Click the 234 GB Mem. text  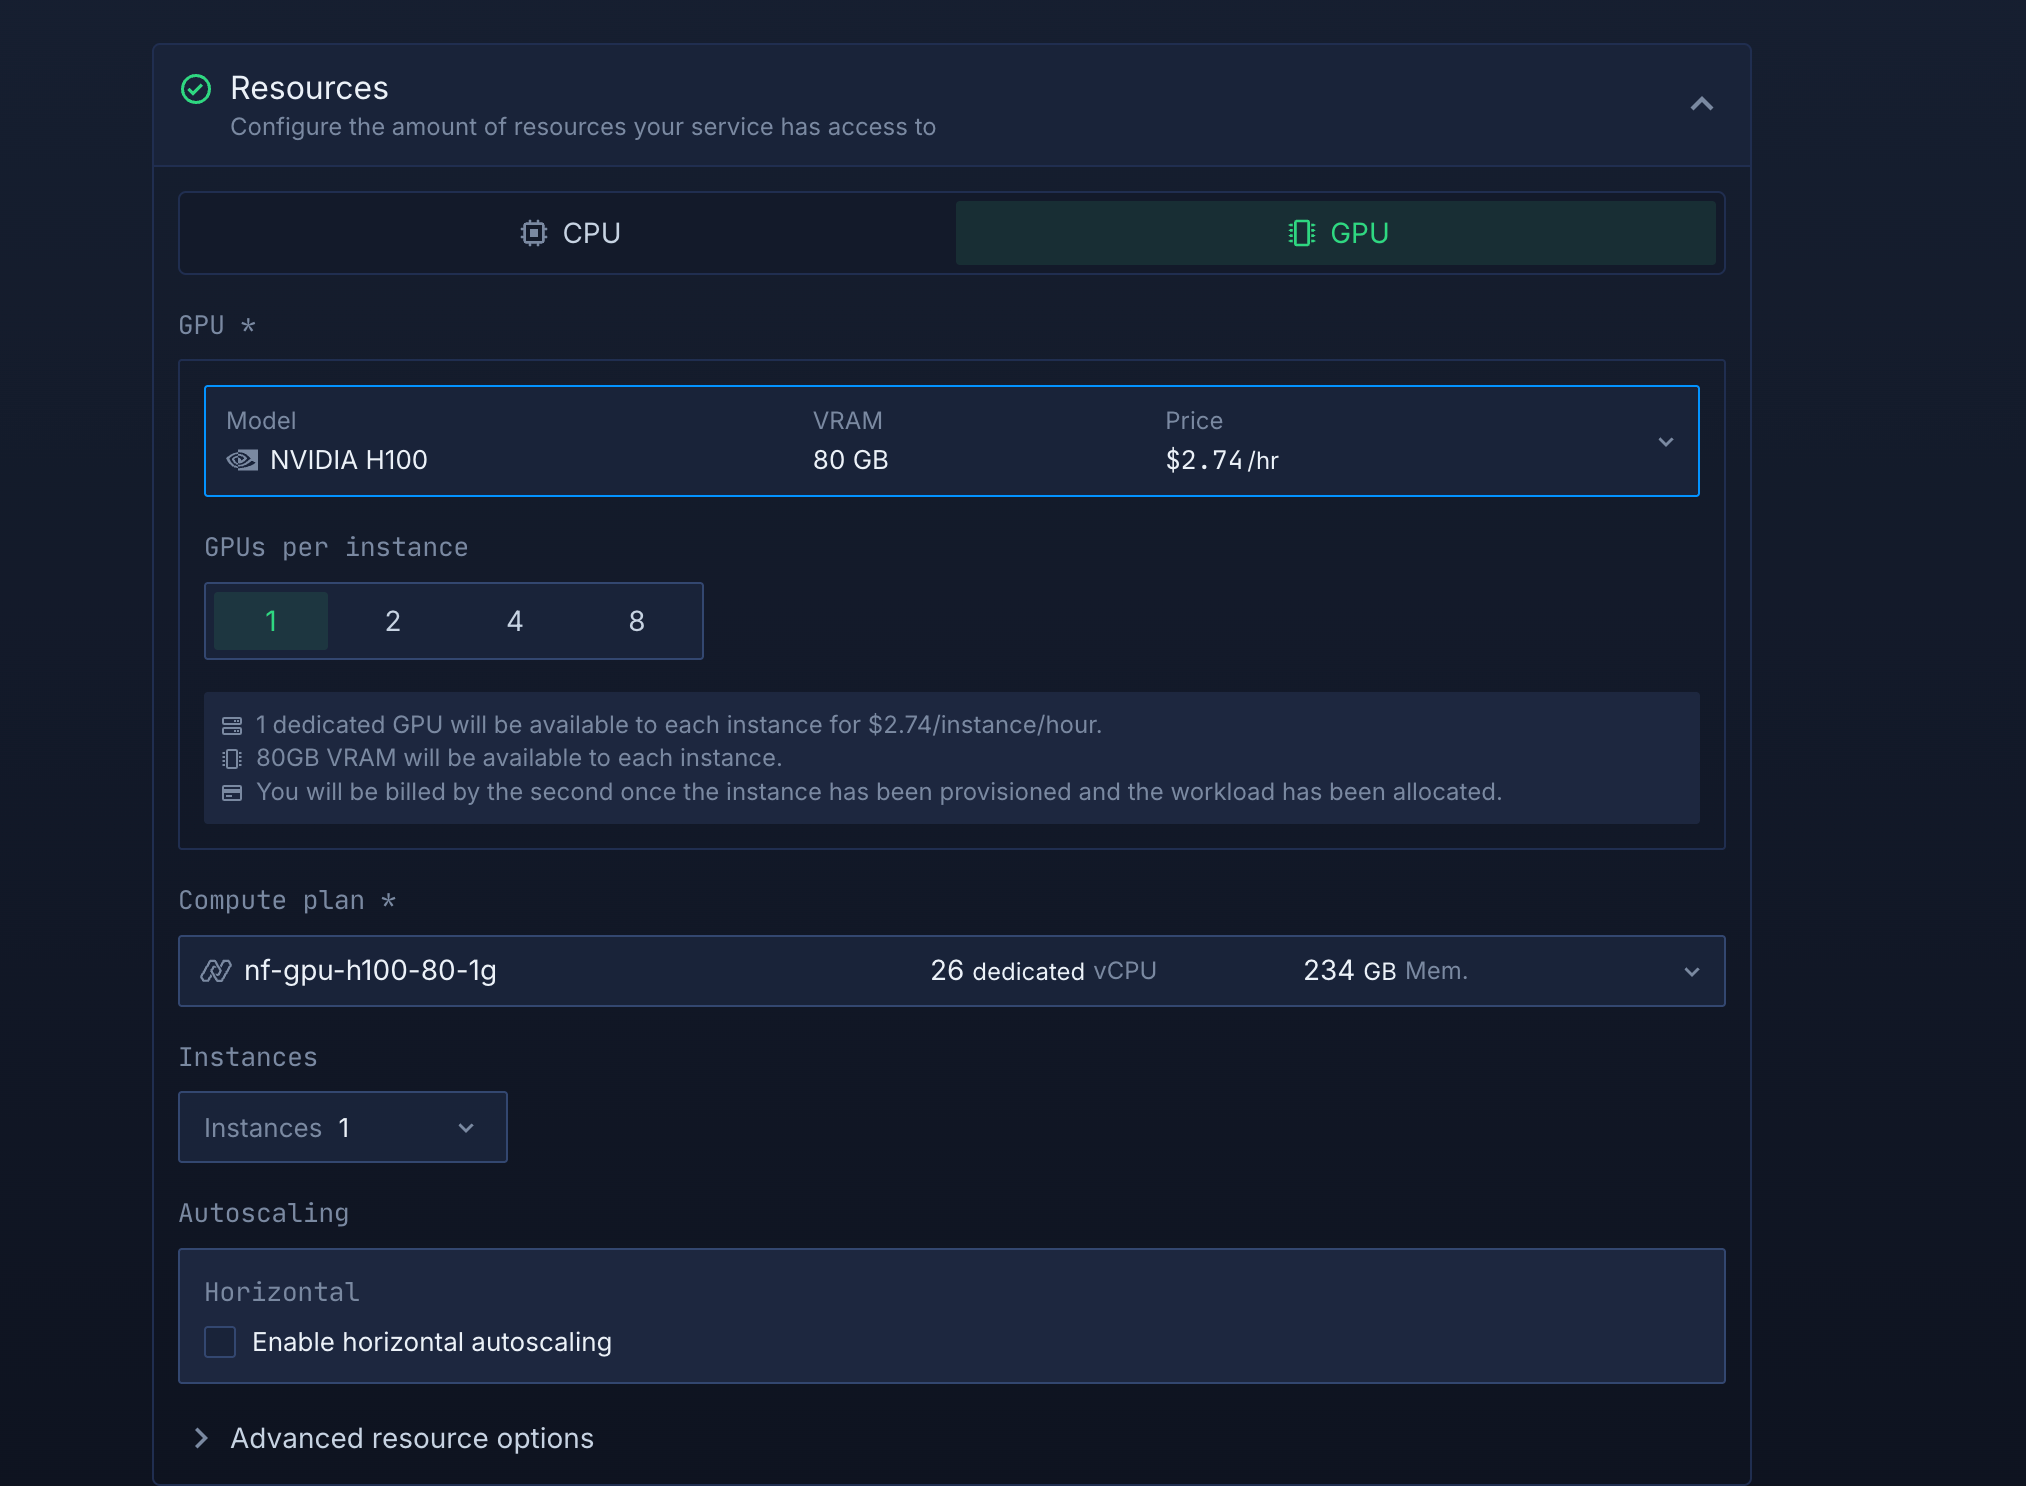pos(1385,971)
